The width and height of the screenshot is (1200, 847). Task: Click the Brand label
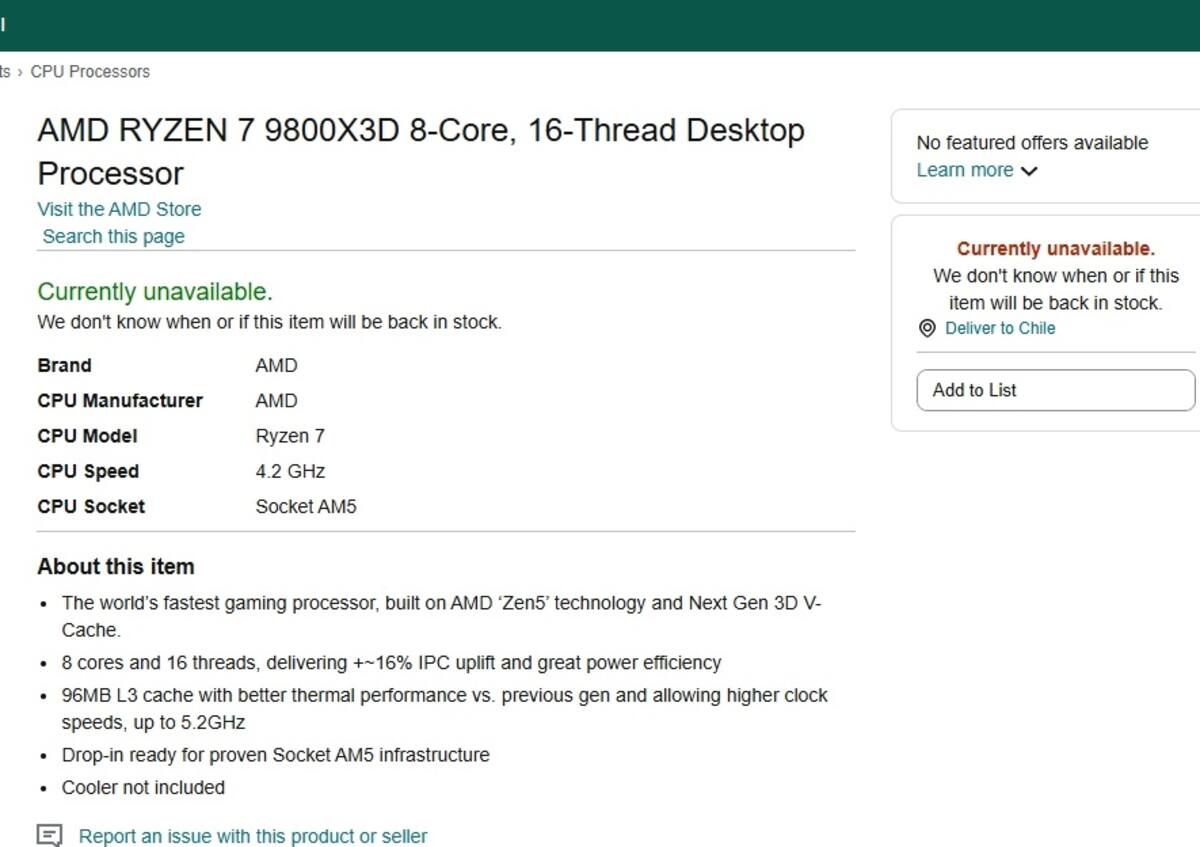pos(64,366)
